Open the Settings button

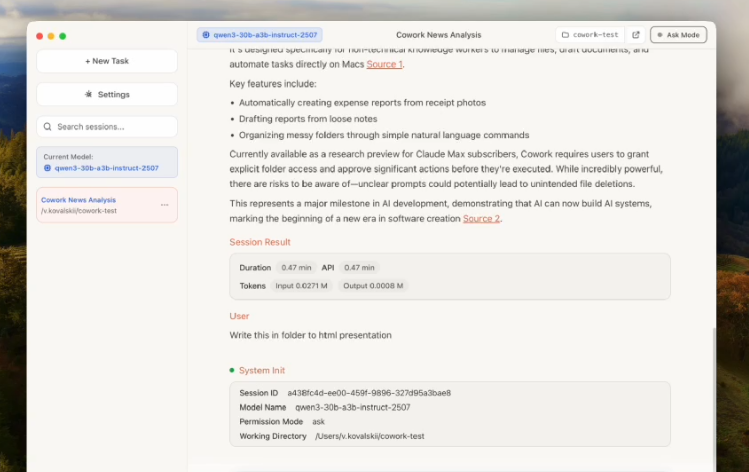click(107, 95)
